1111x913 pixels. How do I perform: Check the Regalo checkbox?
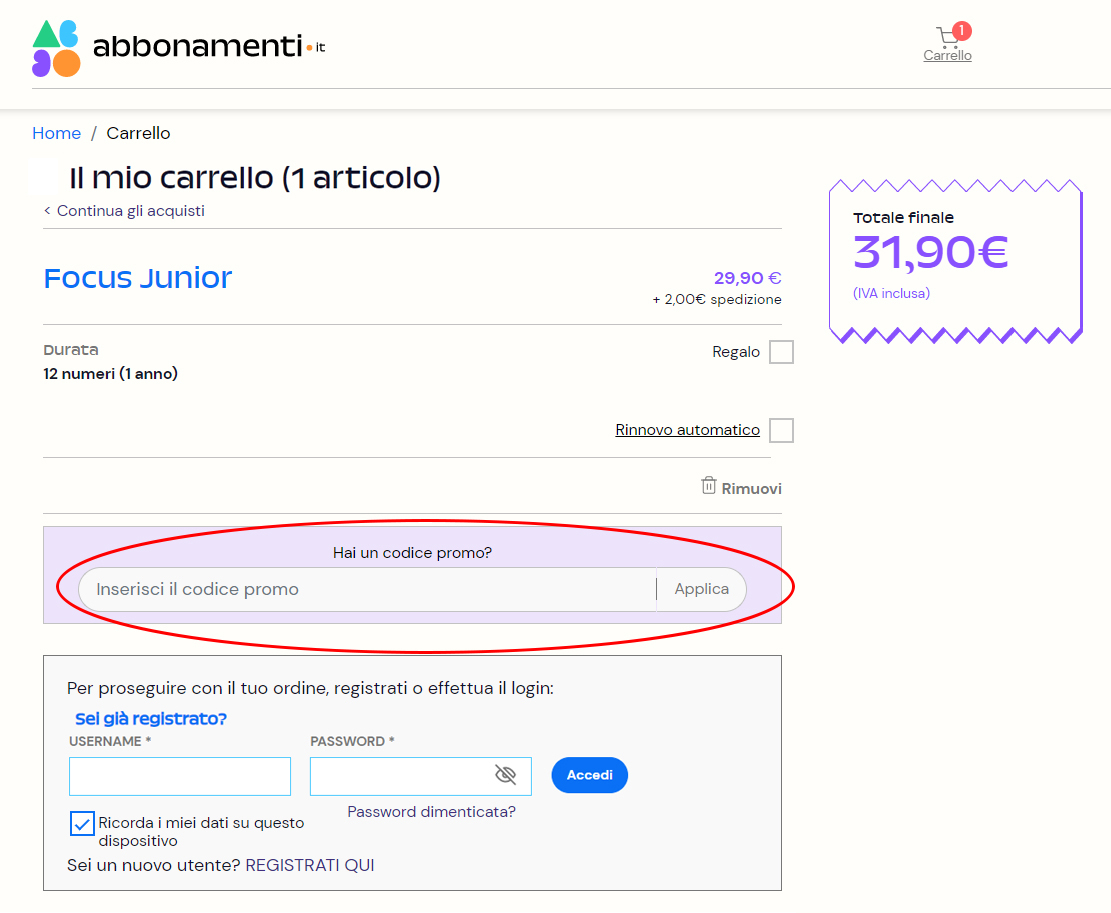pyautogui.click(x=780, y=351)
